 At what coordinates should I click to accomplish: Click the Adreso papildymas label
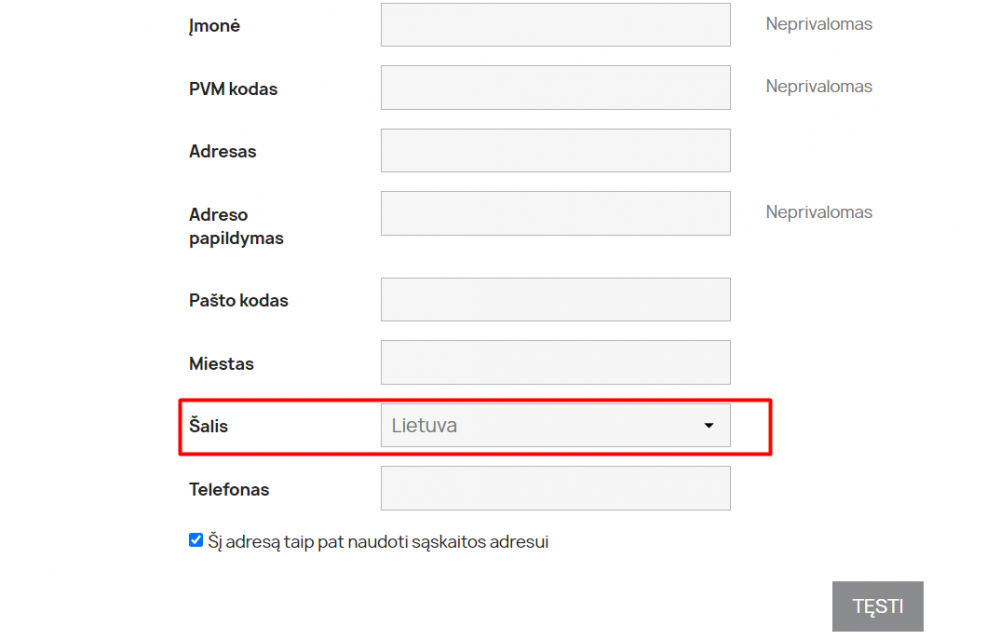tap(236, 226)
